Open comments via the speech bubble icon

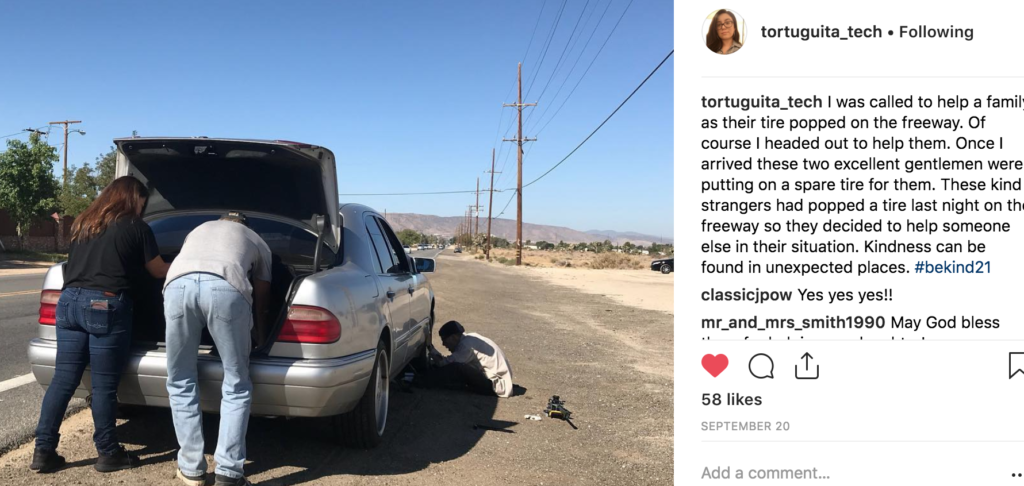tap(761, 366)
